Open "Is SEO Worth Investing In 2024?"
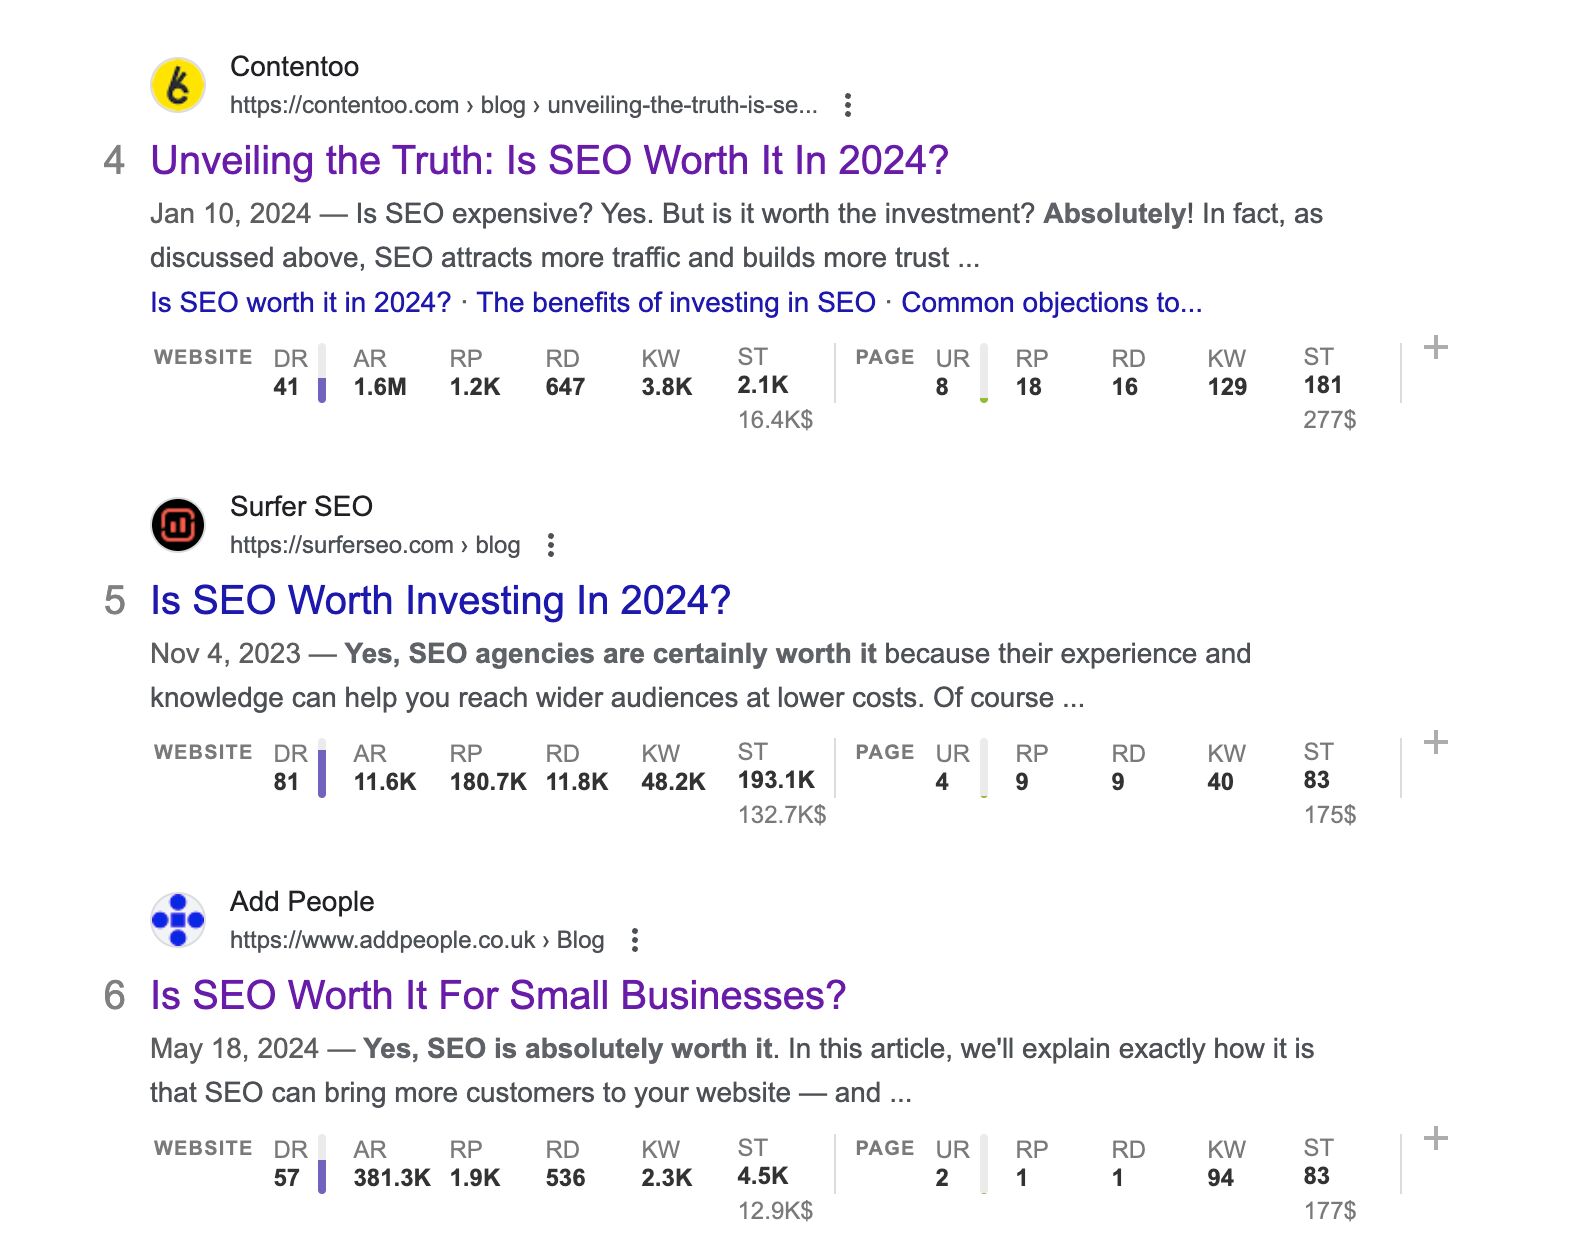 [x=440, y=600]
